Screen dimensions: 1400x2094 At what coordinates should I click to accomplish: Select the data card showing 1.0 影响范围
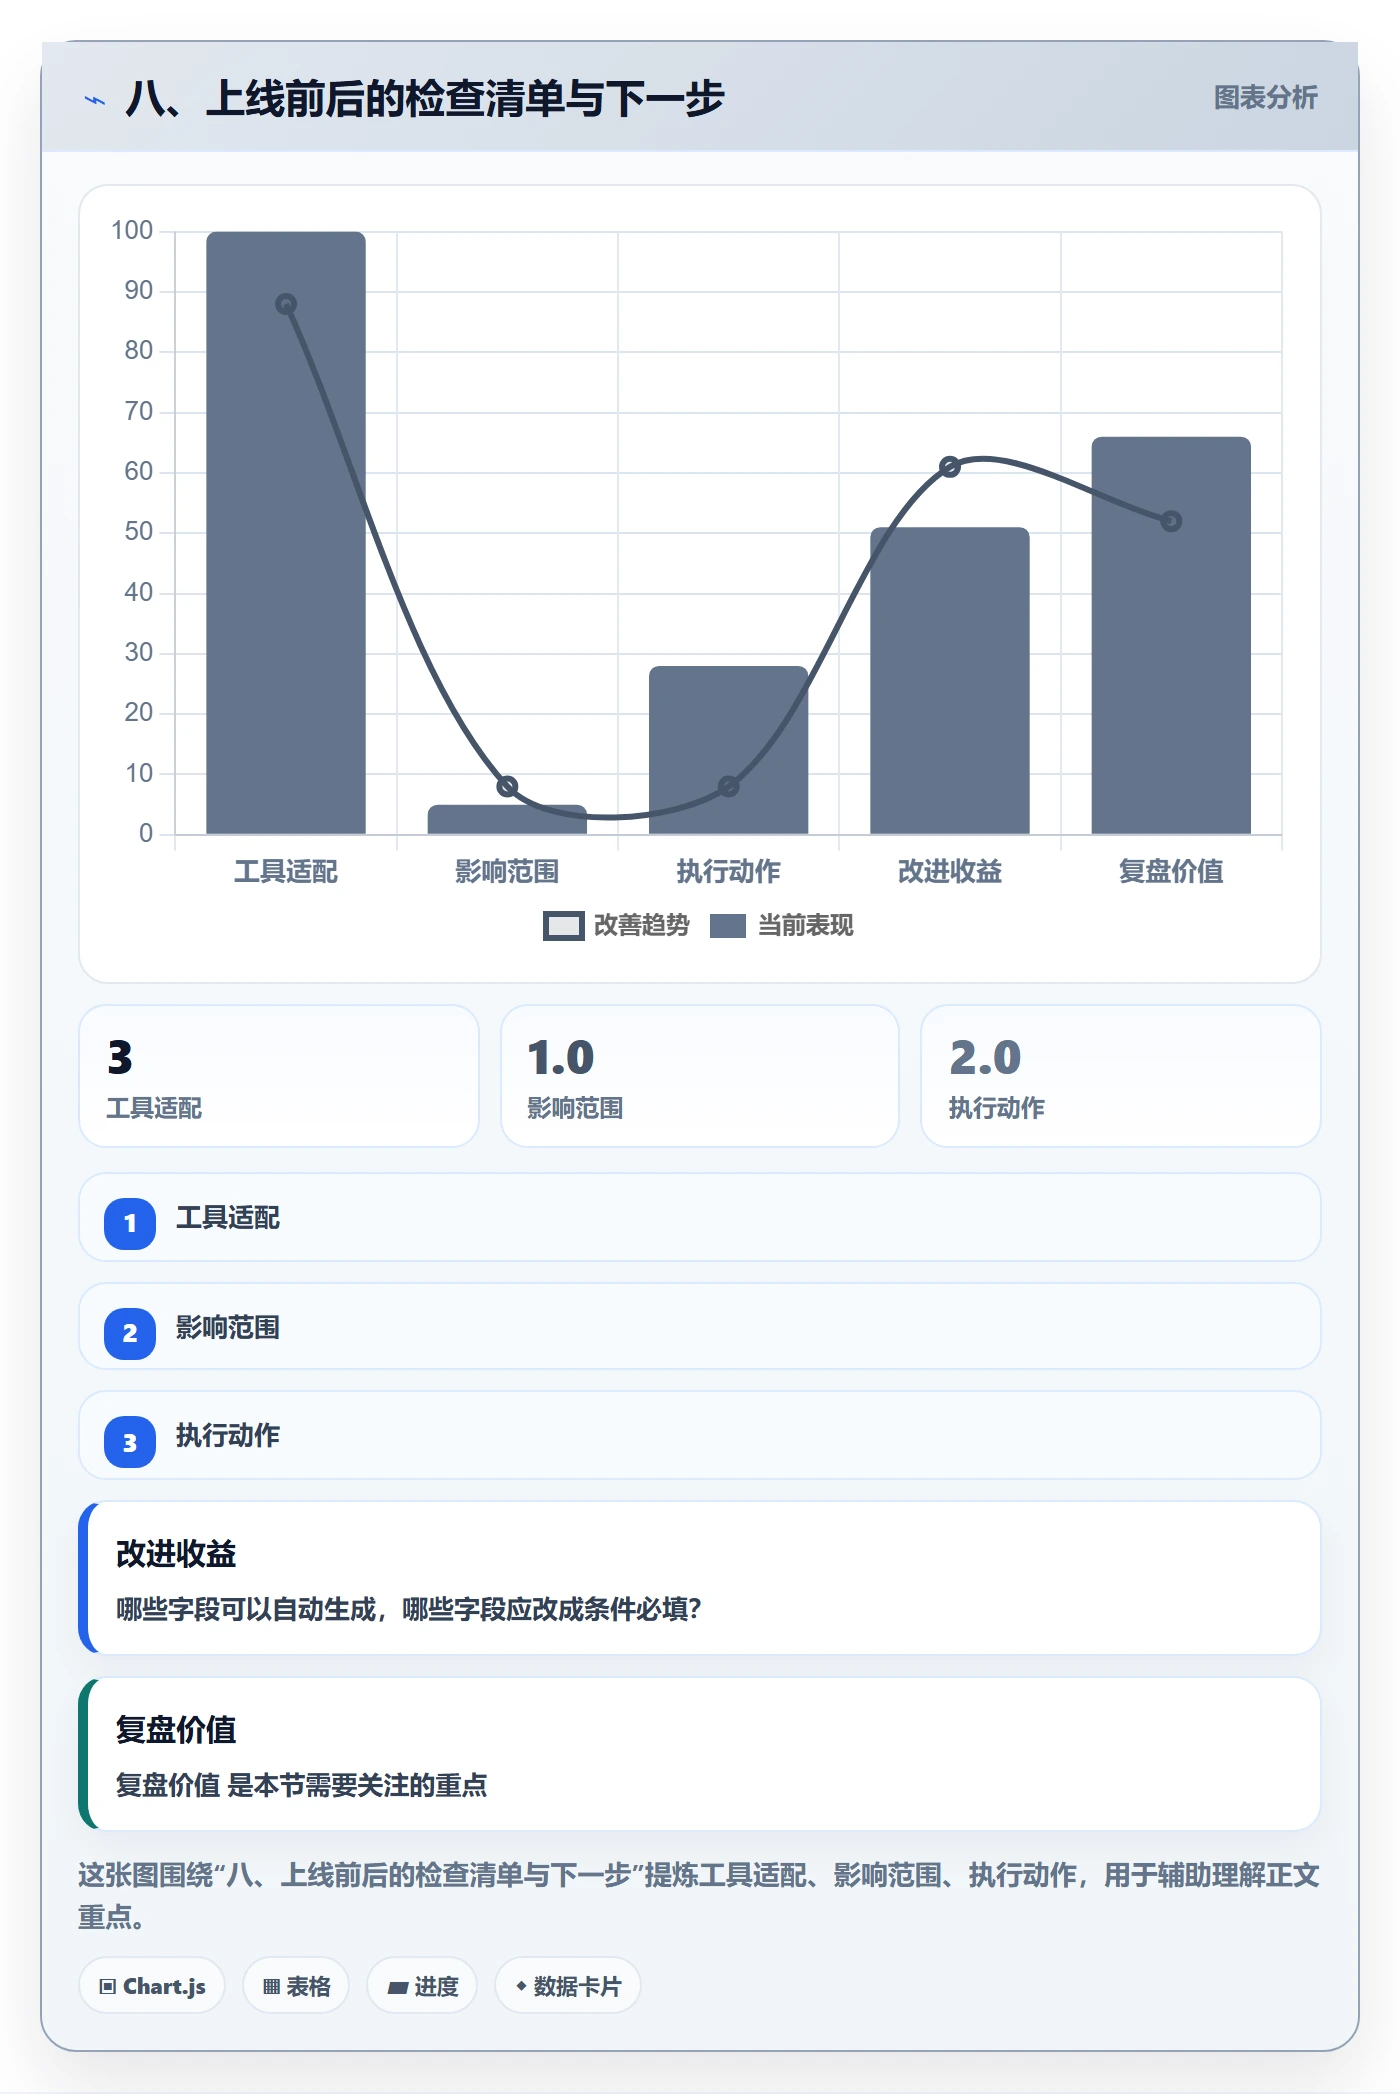[700, 1076]
